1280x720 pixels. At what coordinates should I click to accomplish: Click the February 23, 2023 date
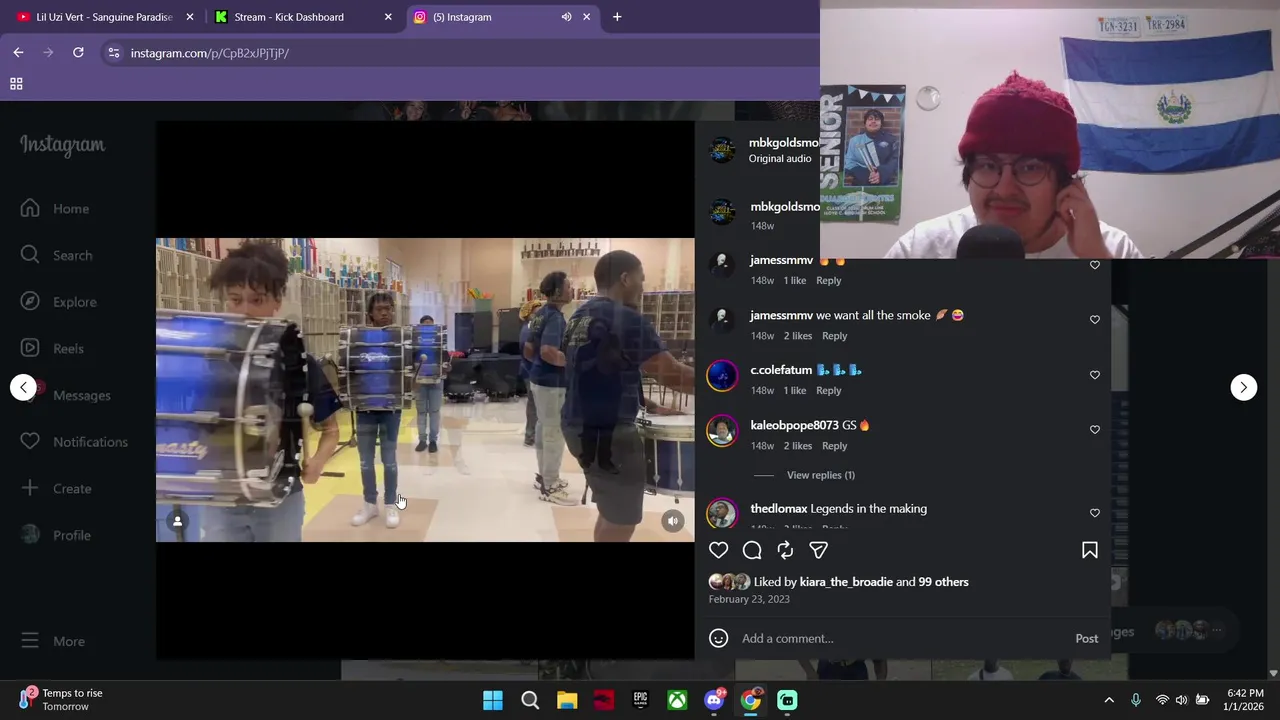click(749, 599)
